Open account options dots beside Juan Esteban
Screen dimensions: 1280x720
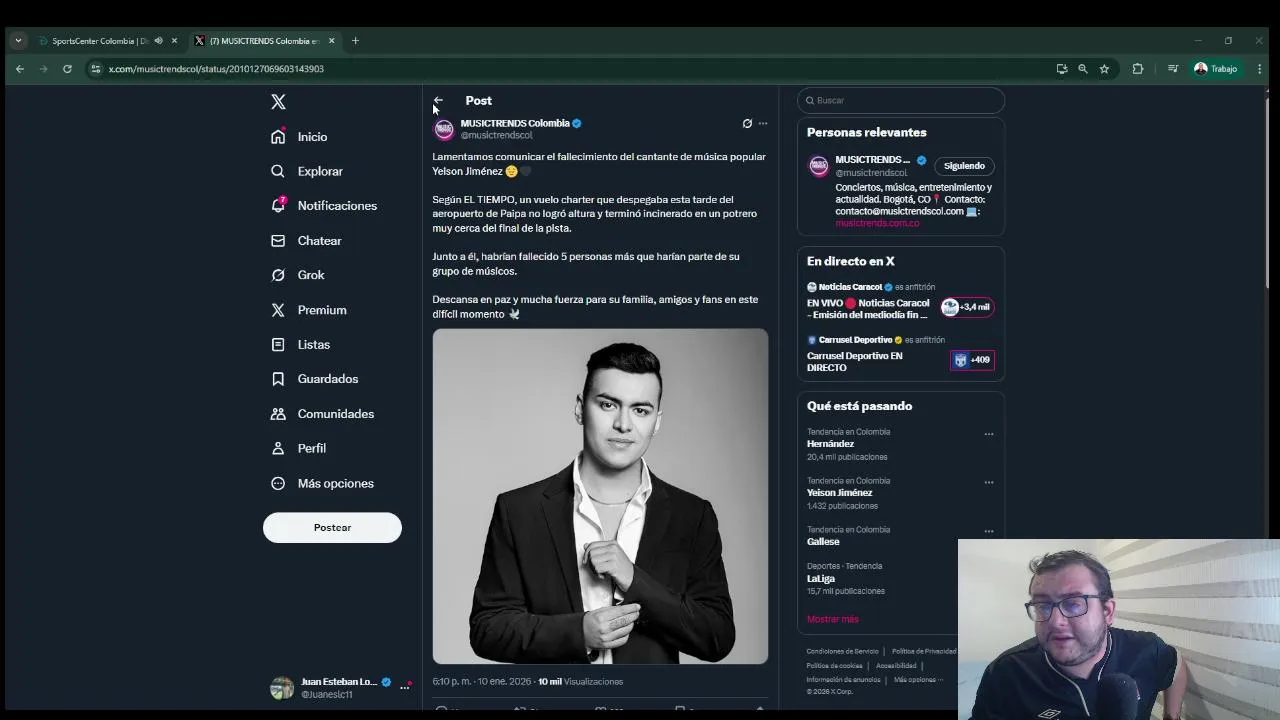tap(405, 687)
